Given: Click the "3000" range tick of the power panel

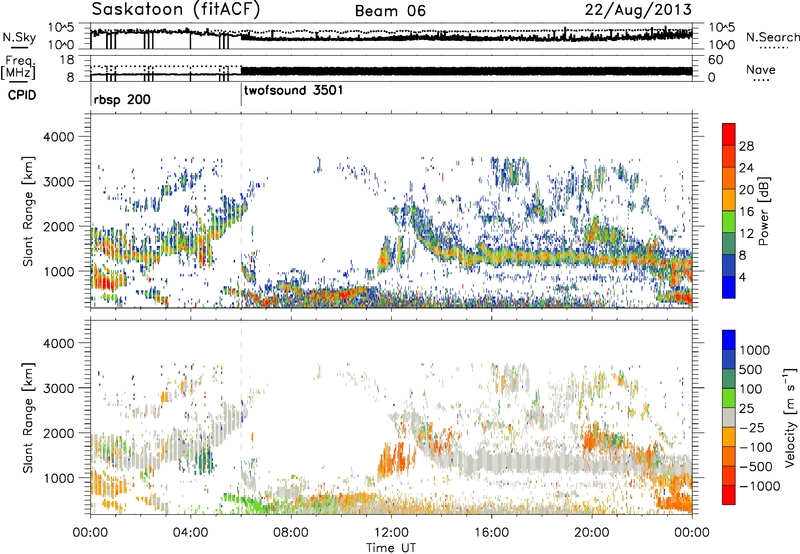Looking at the screenshot, I should (58, 182).
